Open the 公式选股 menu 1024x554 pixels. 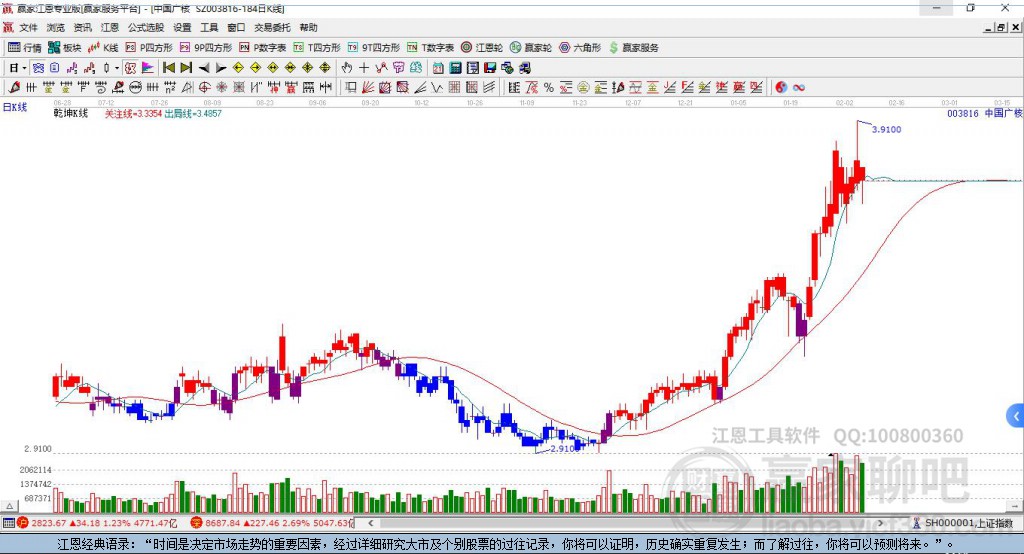tap(146, 27)
